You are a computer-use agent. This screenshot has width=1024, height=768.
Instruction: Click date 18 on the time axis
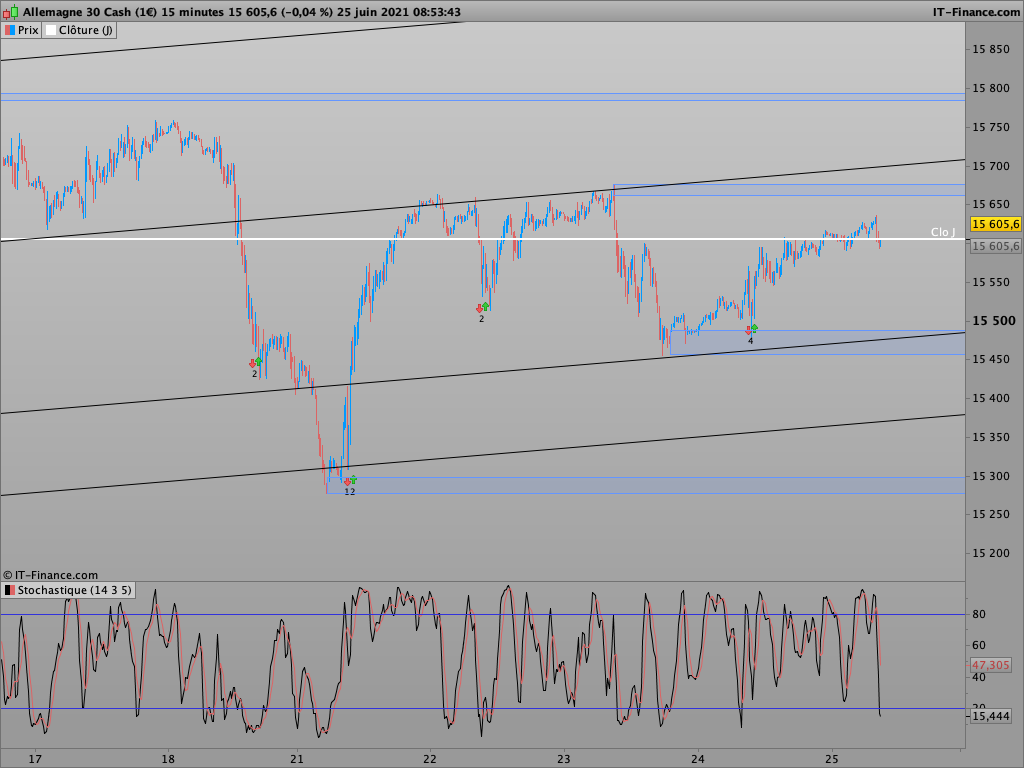[168, 759]
